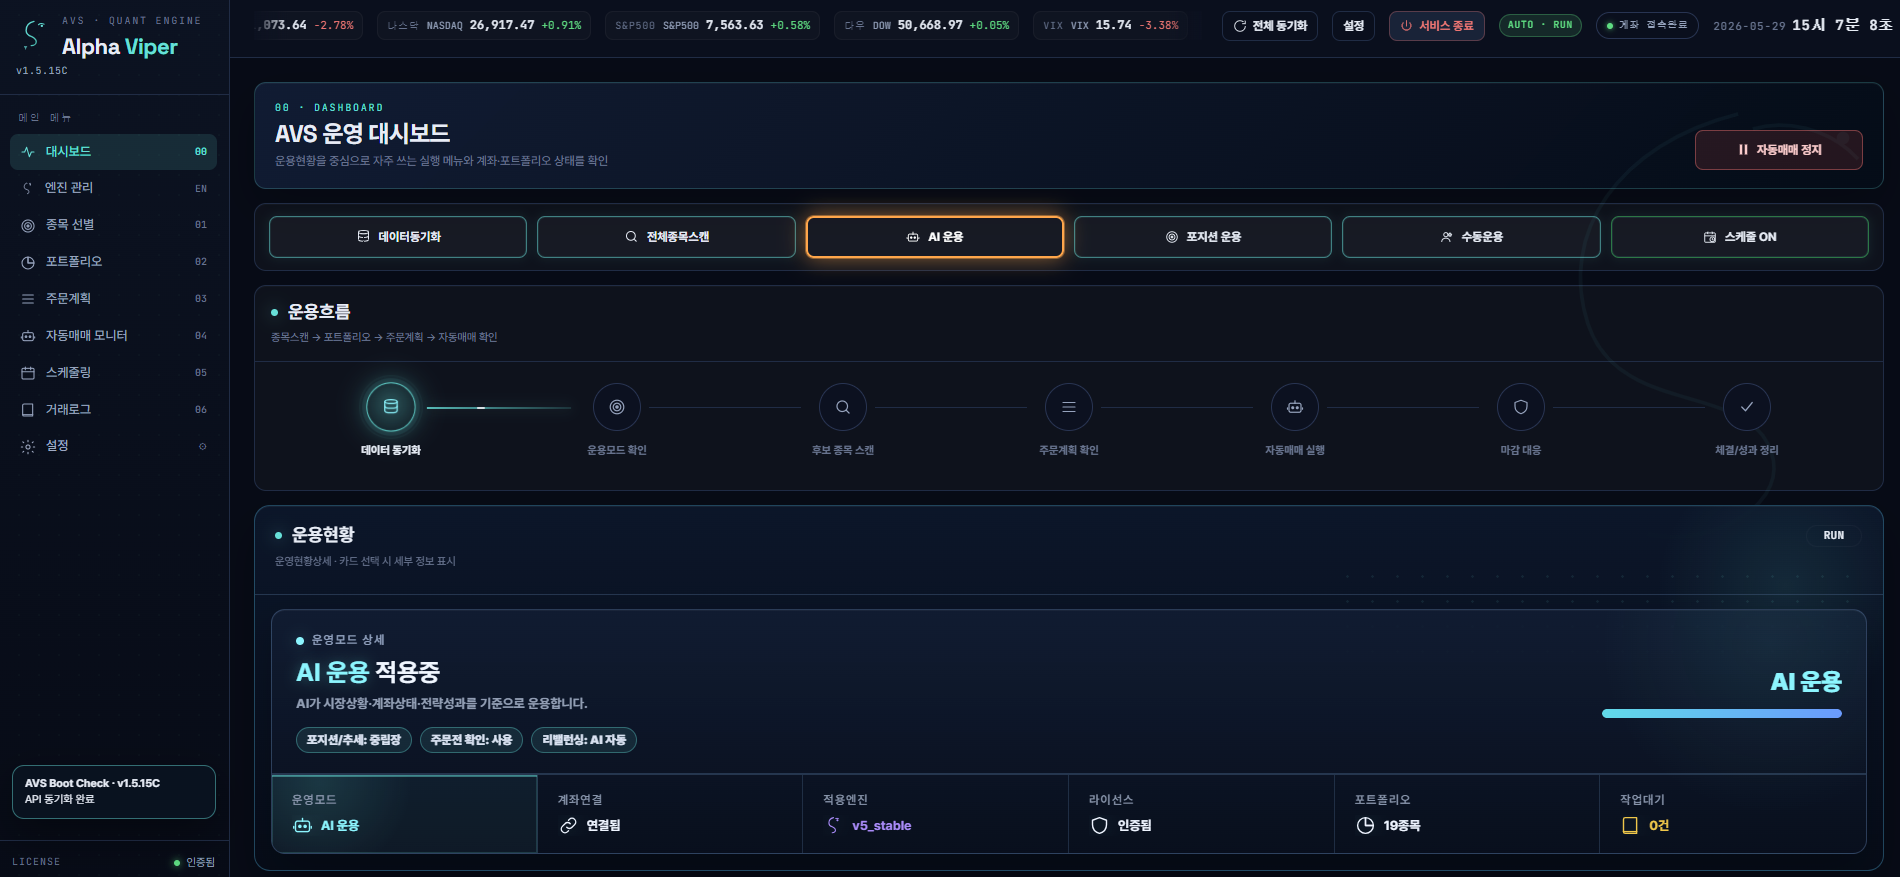This screenshot has height=877, width=1900.
Task: Click the 종목 선별 target icon
Action: [28, 225]
